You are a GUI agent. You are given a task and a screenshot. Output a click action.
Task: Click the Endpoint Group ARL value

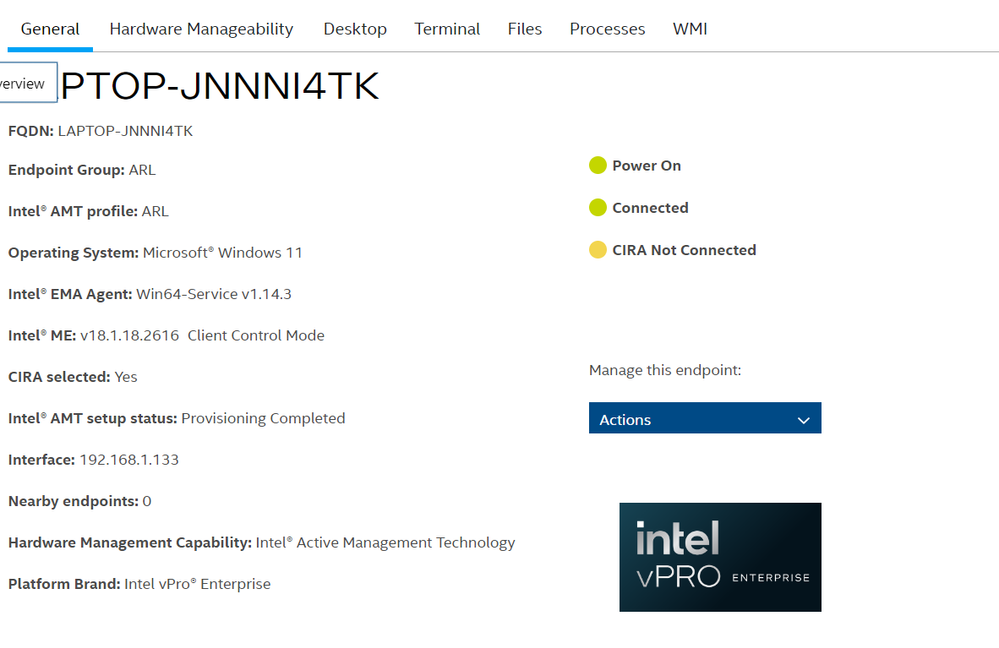142,170
